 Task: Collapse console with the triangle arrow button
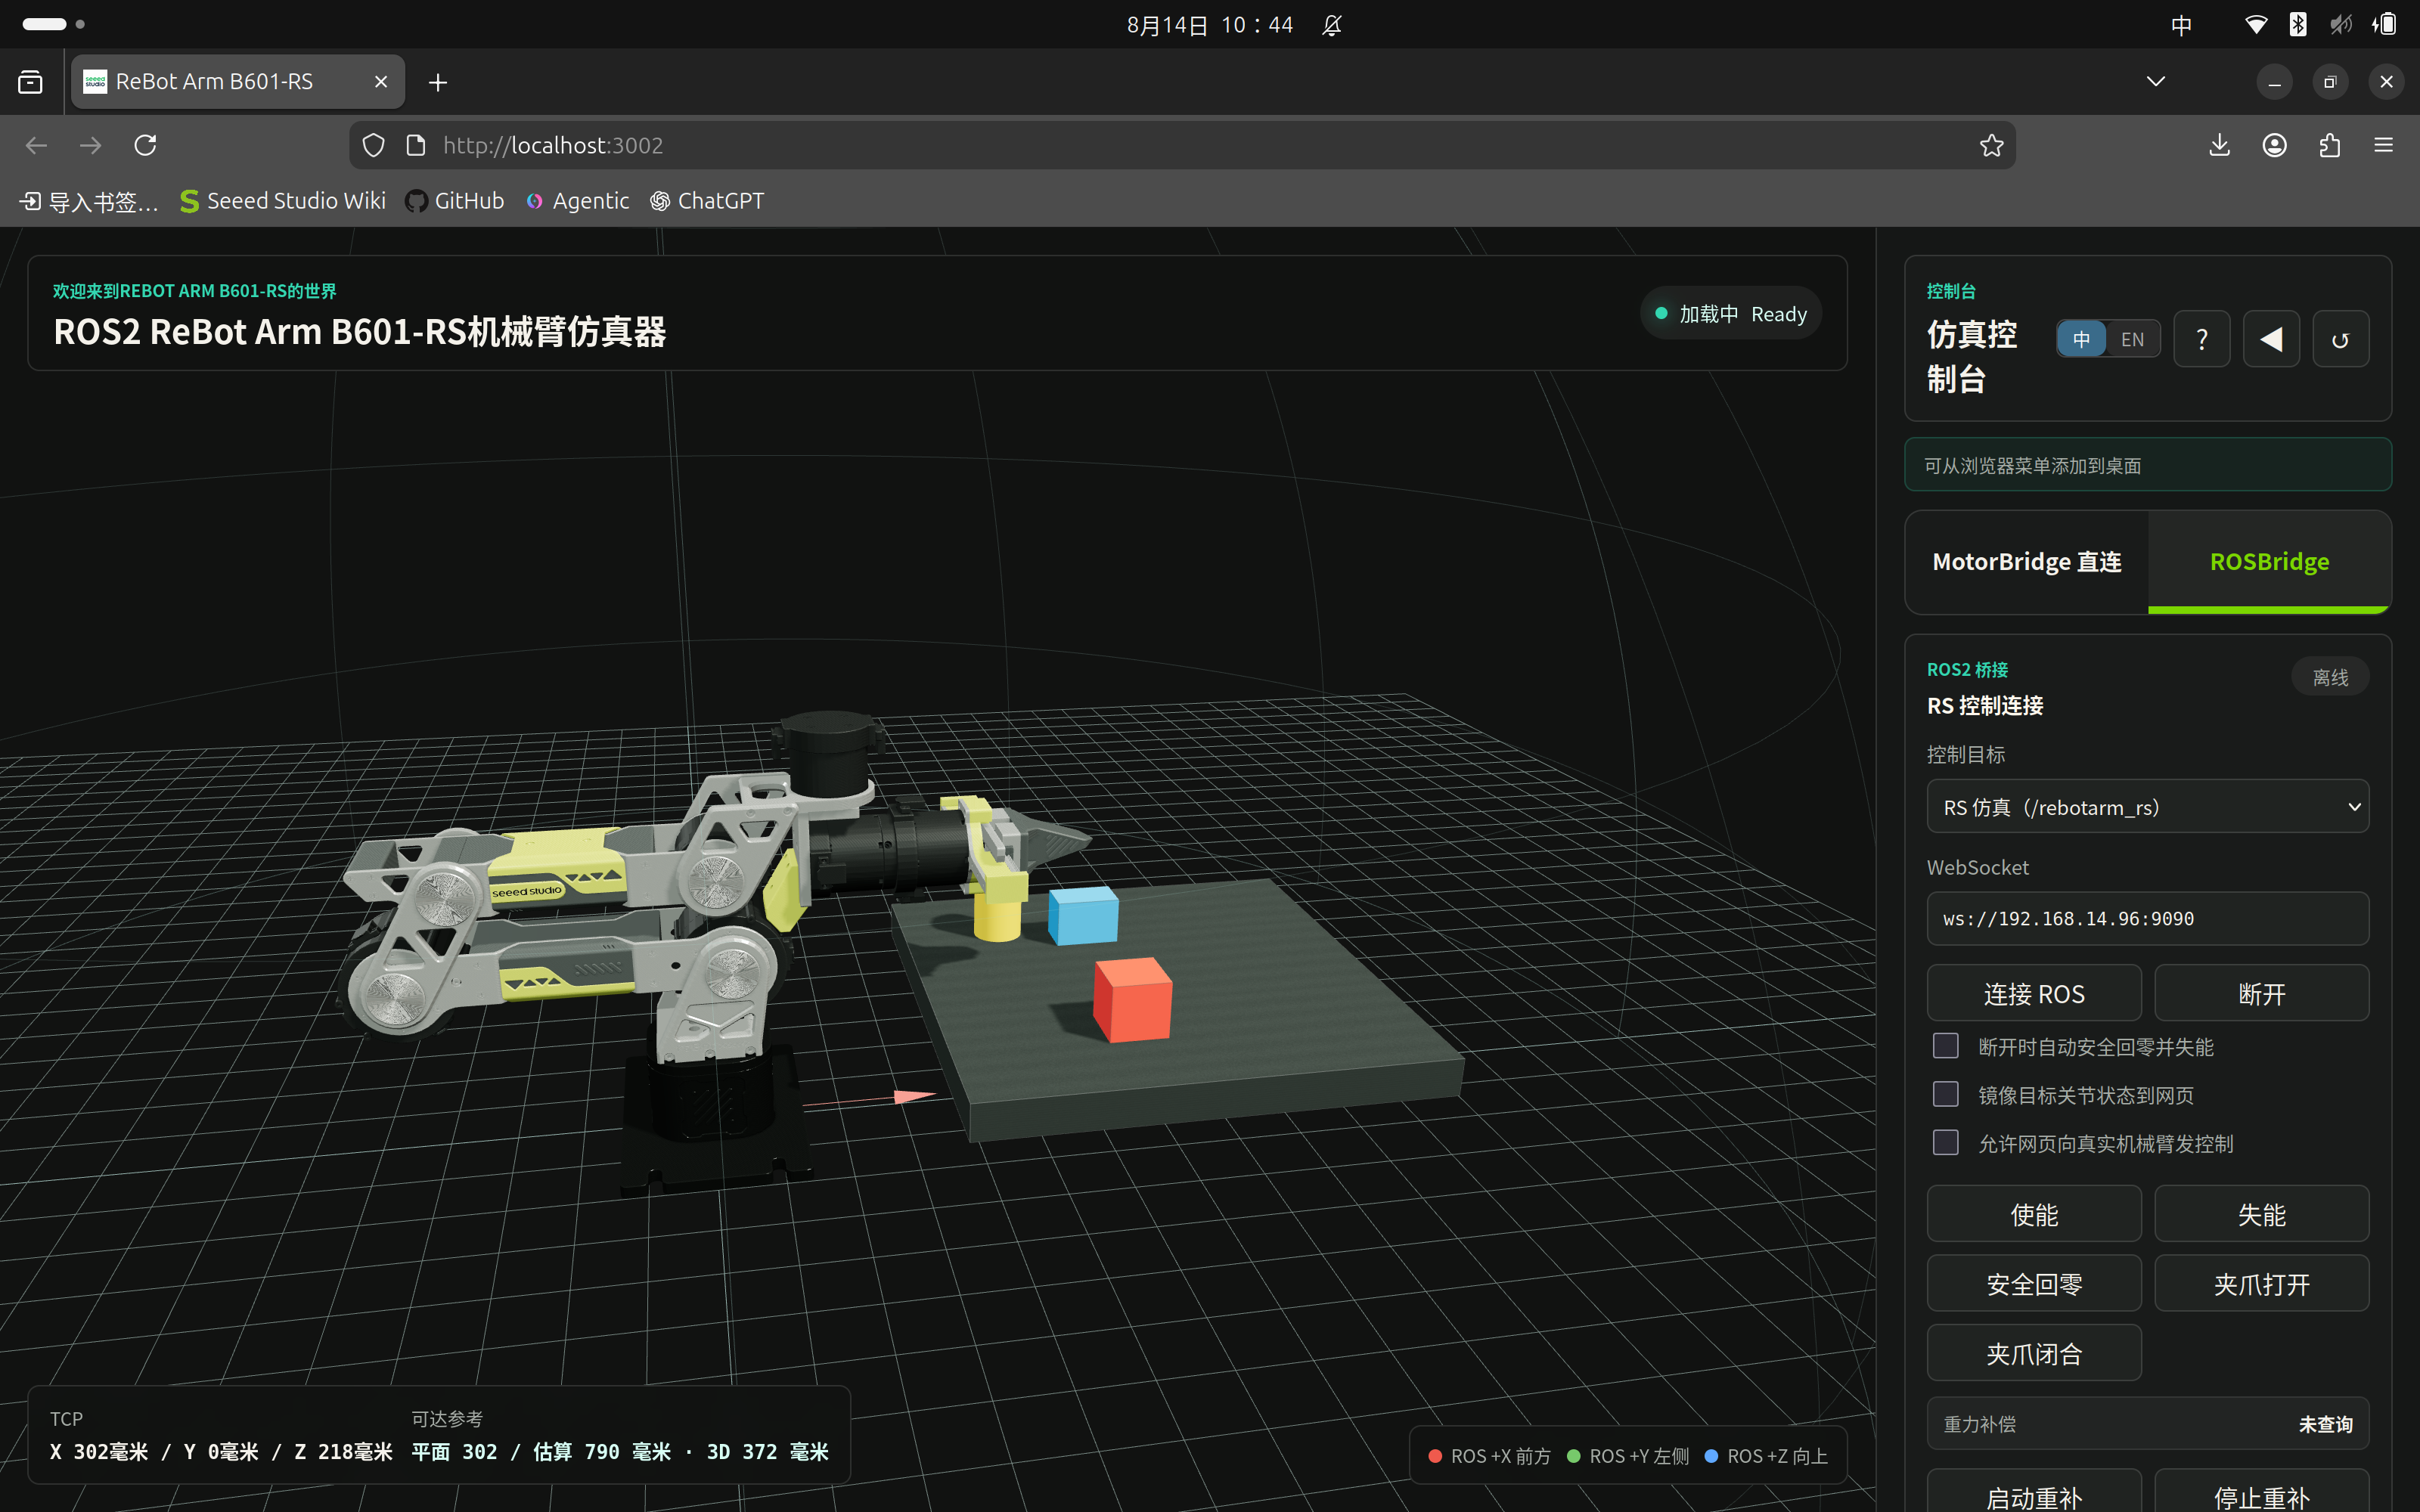click(2271, 340)
